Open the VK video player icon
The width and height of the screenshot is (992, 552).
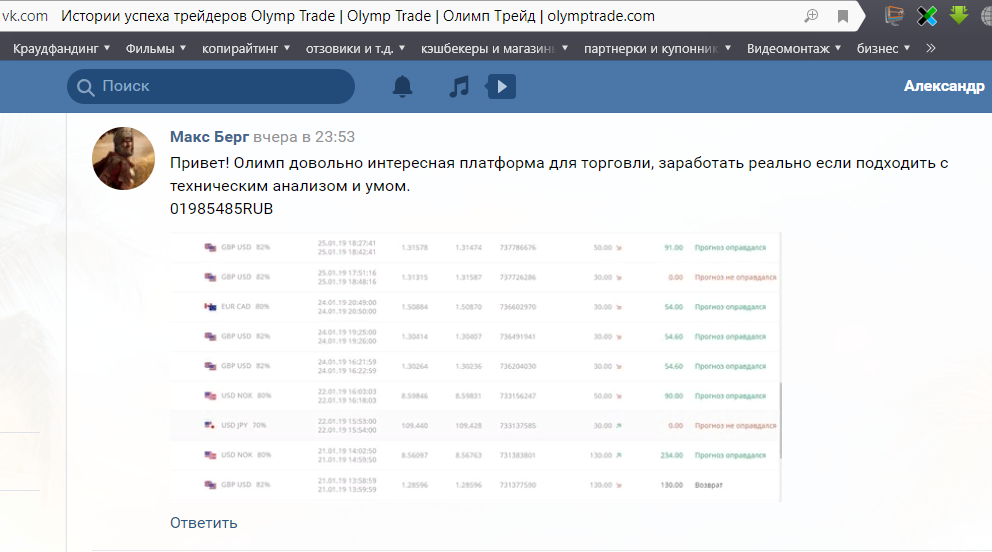tap(501, 86)
